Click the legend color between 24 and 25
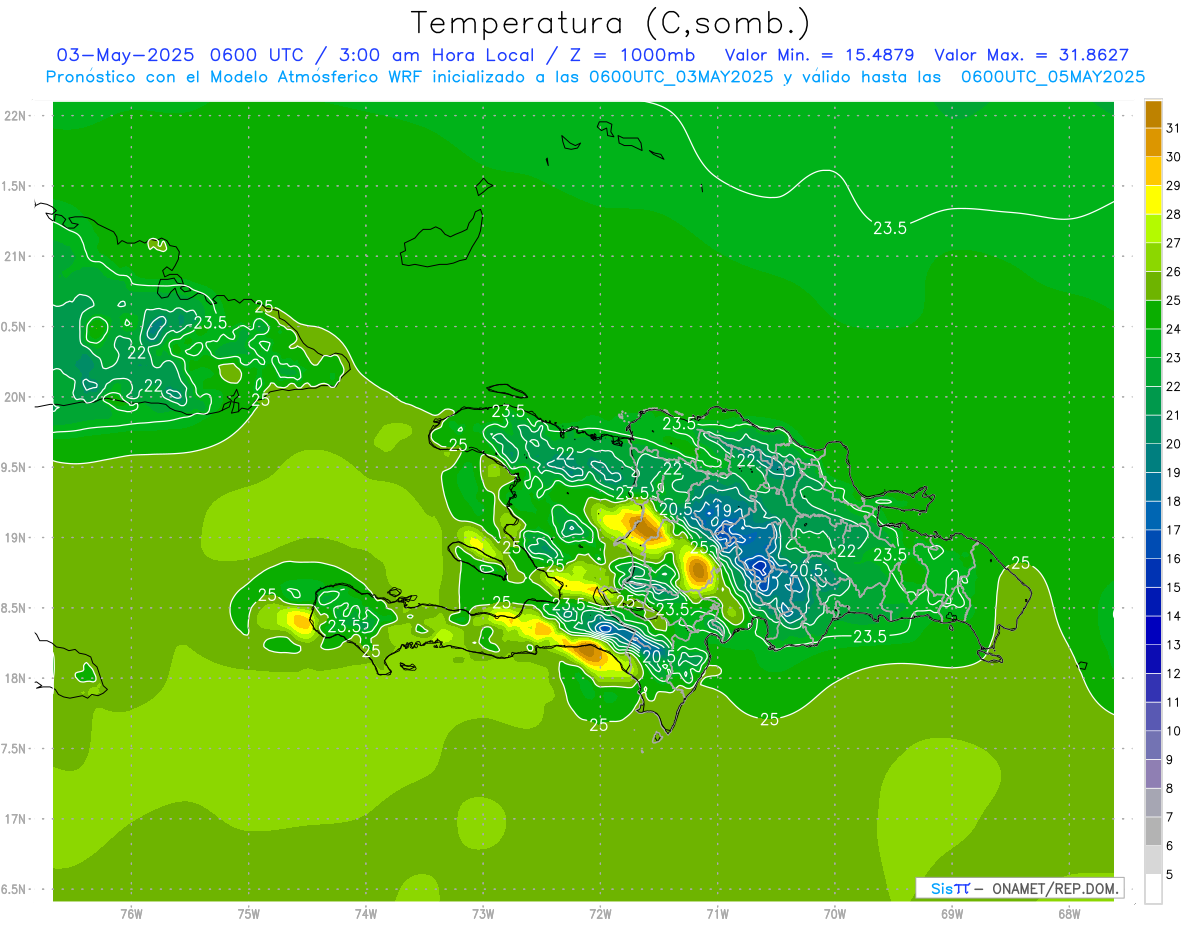This screenshot has height=927, width=1200. (x=1153, y=315)
